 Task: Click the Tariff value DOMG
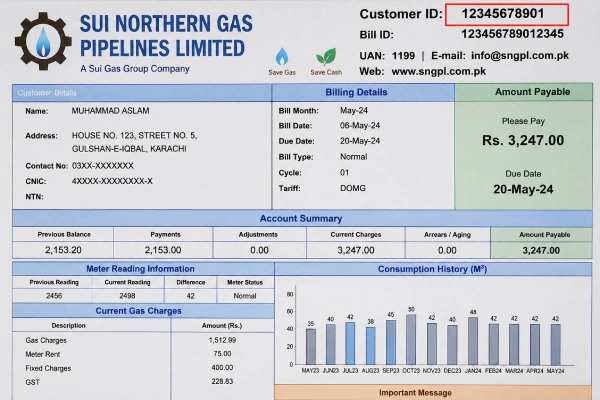click(353, 188)
